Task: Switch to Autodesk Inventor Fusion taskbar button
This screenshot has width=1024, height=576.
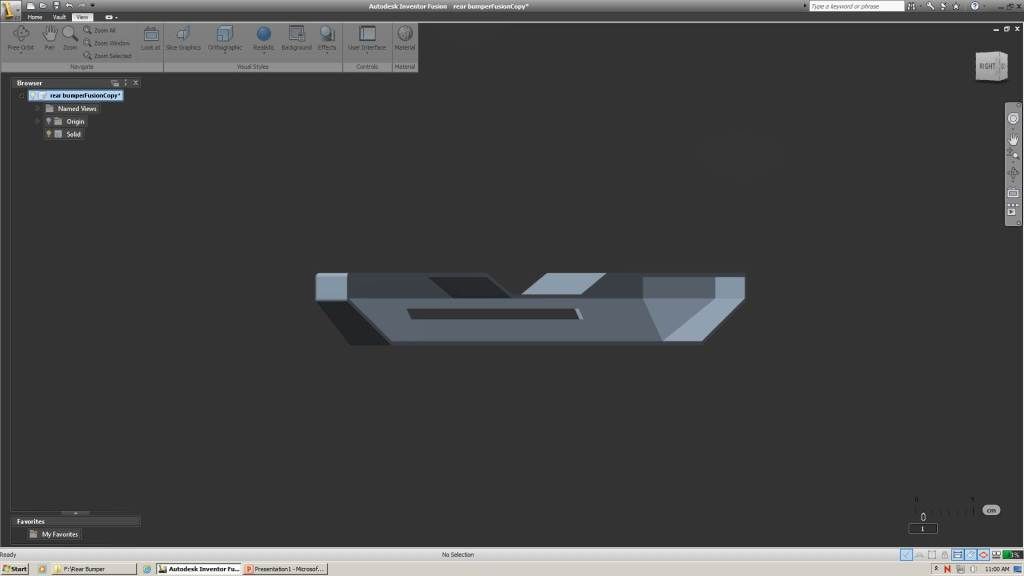Action: [199, 569]
